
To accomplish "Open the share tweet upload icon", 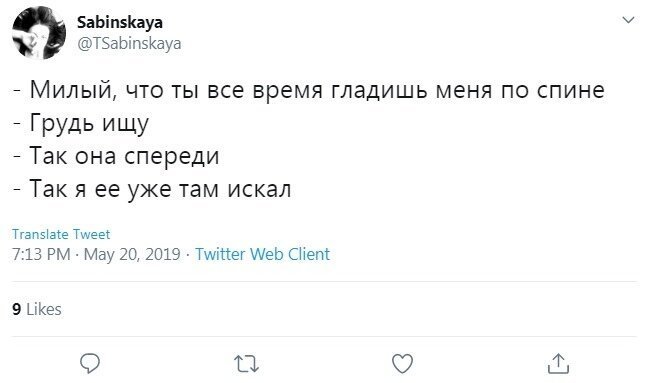I will pyautogui.click(x=558, y=364).
